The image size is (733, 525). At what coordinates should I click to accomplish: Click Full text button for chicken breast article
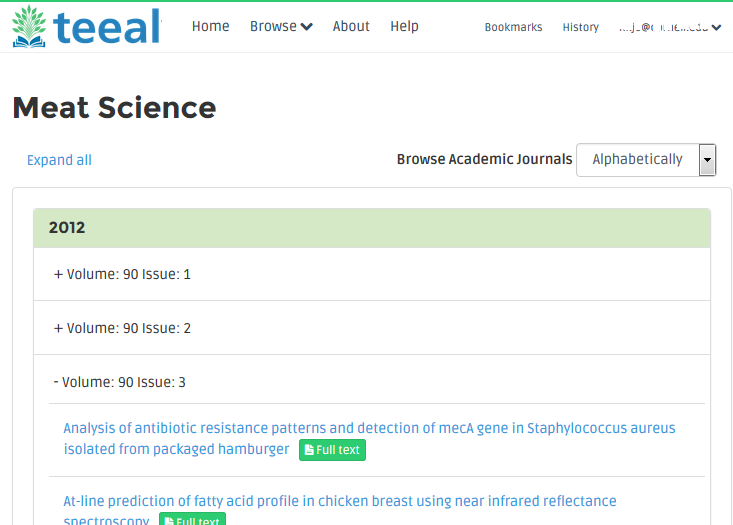pos(192,520)
